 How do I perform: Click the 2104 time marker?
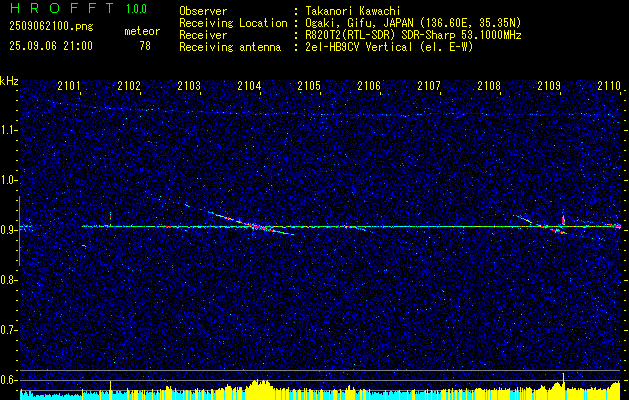point(249,86)
